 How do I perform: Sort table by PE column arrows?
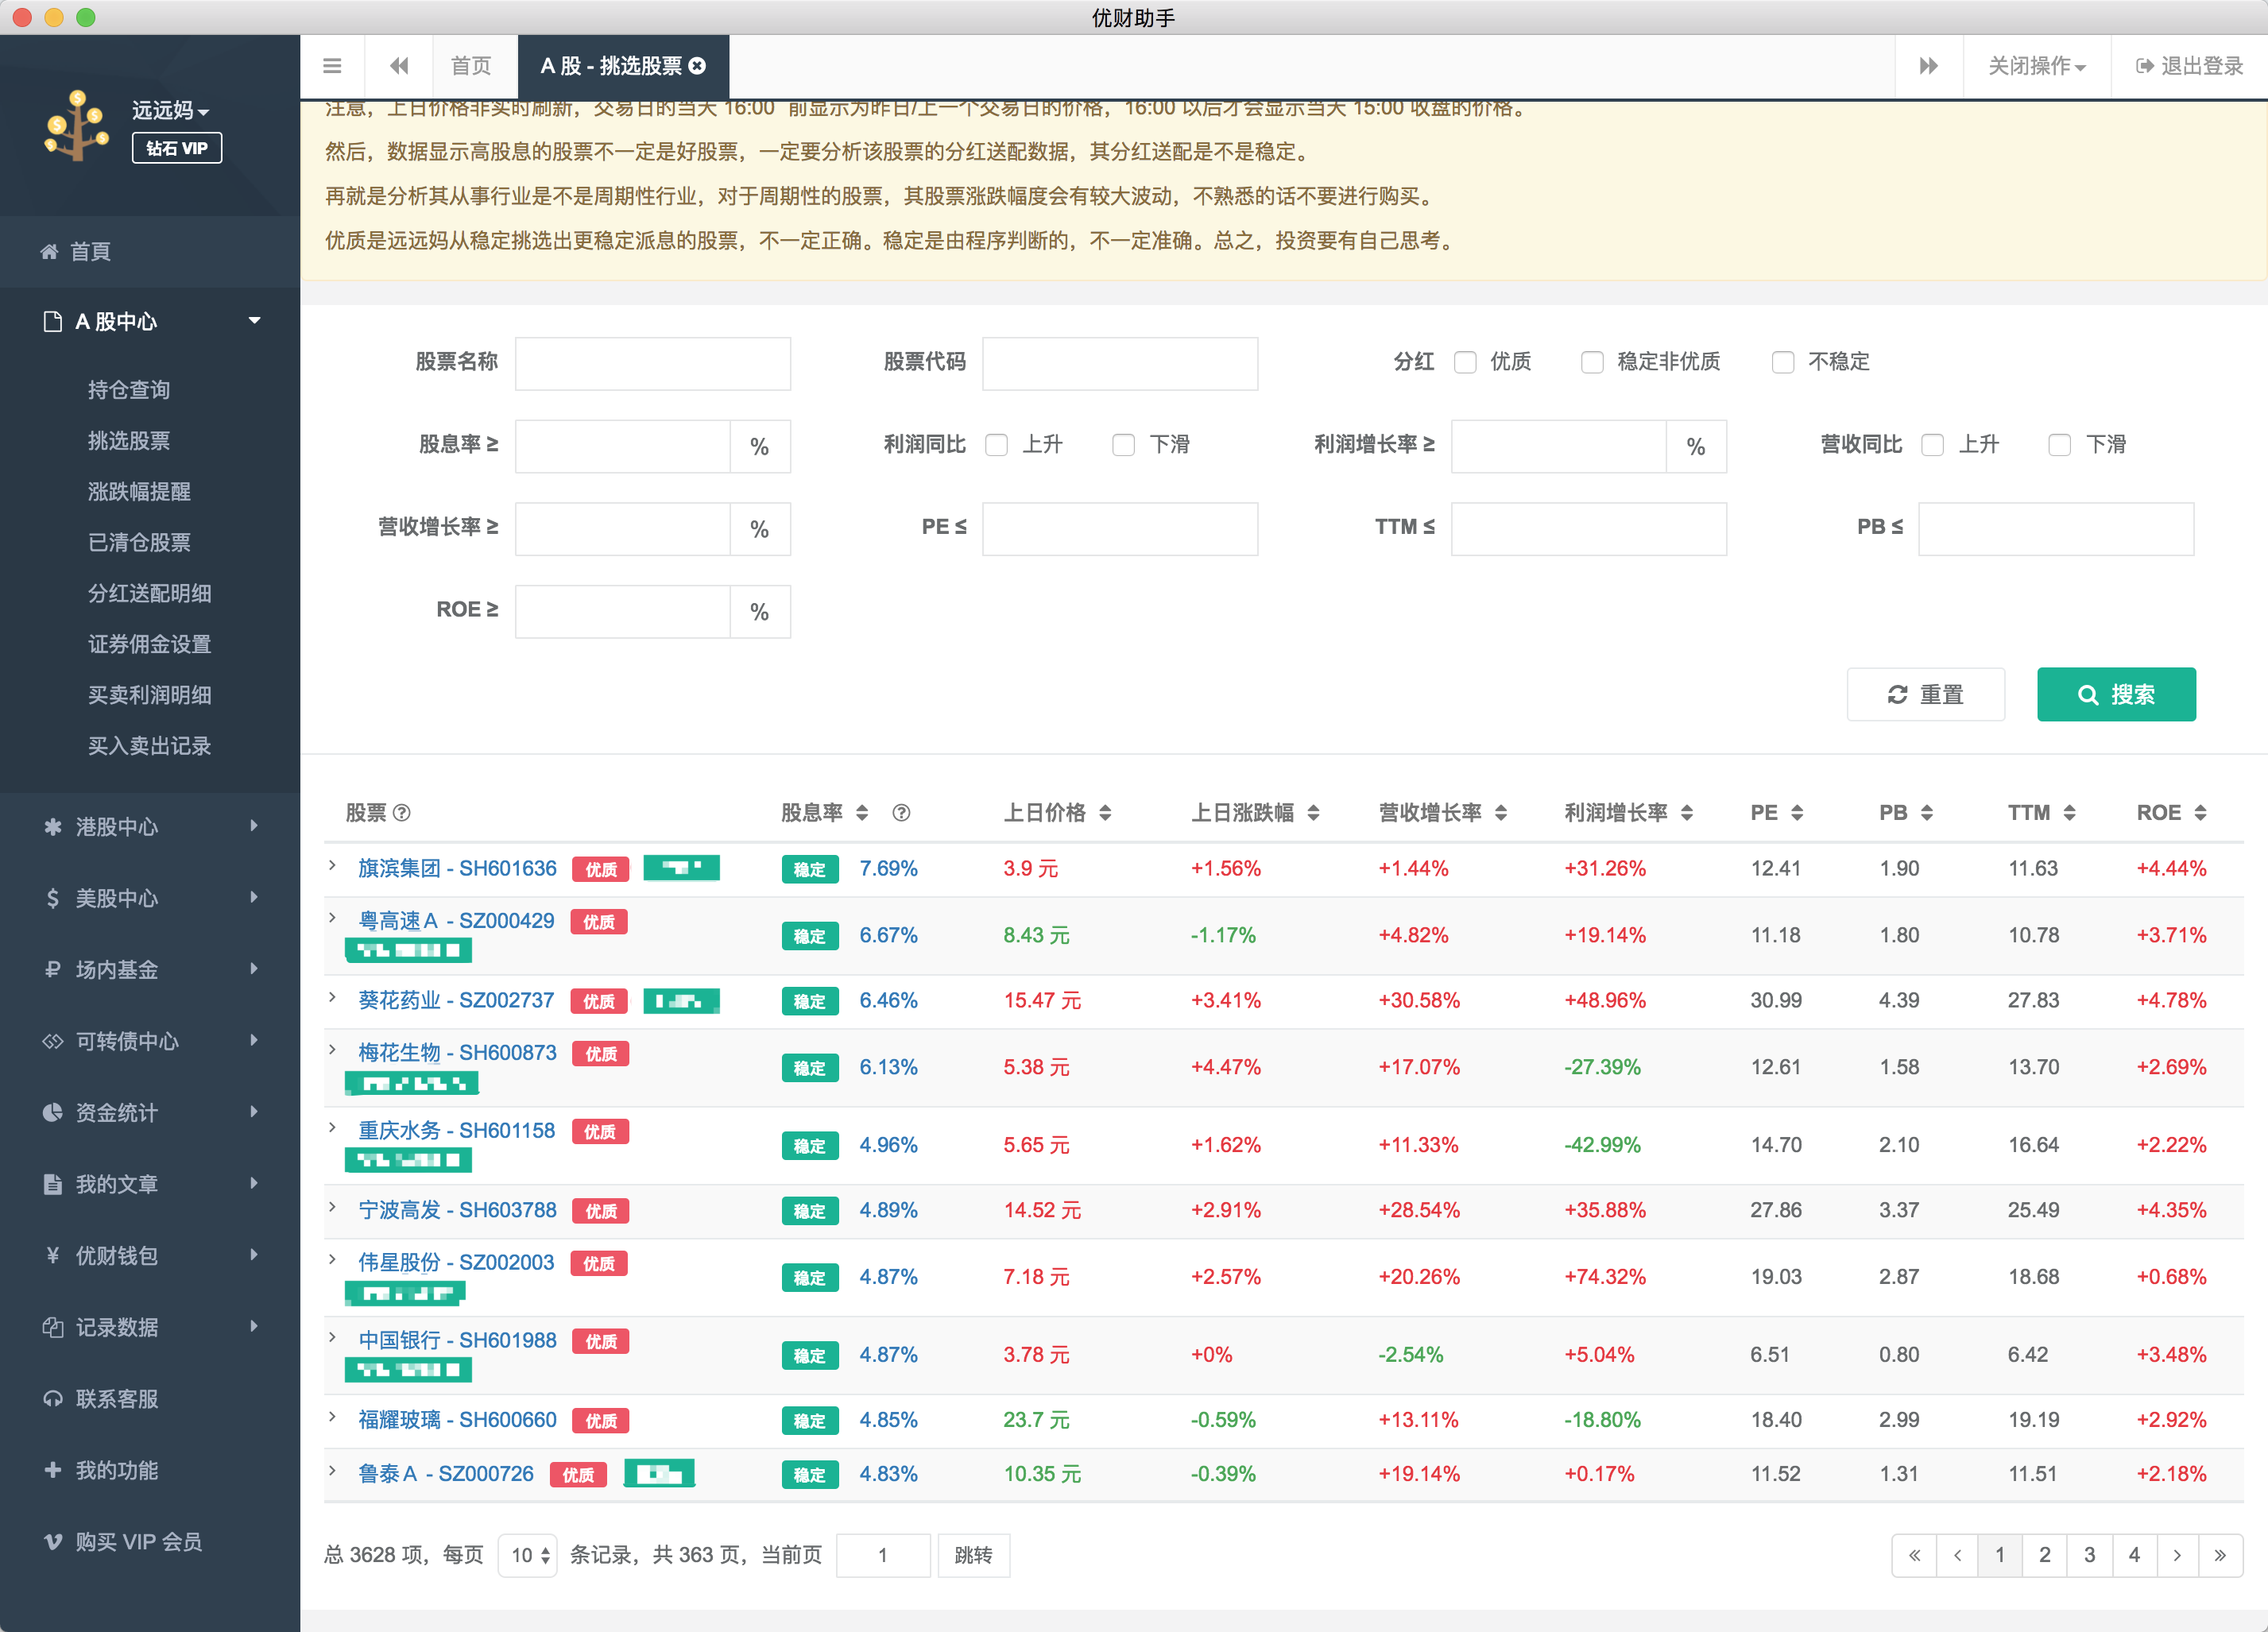[x=1797, y=813]
